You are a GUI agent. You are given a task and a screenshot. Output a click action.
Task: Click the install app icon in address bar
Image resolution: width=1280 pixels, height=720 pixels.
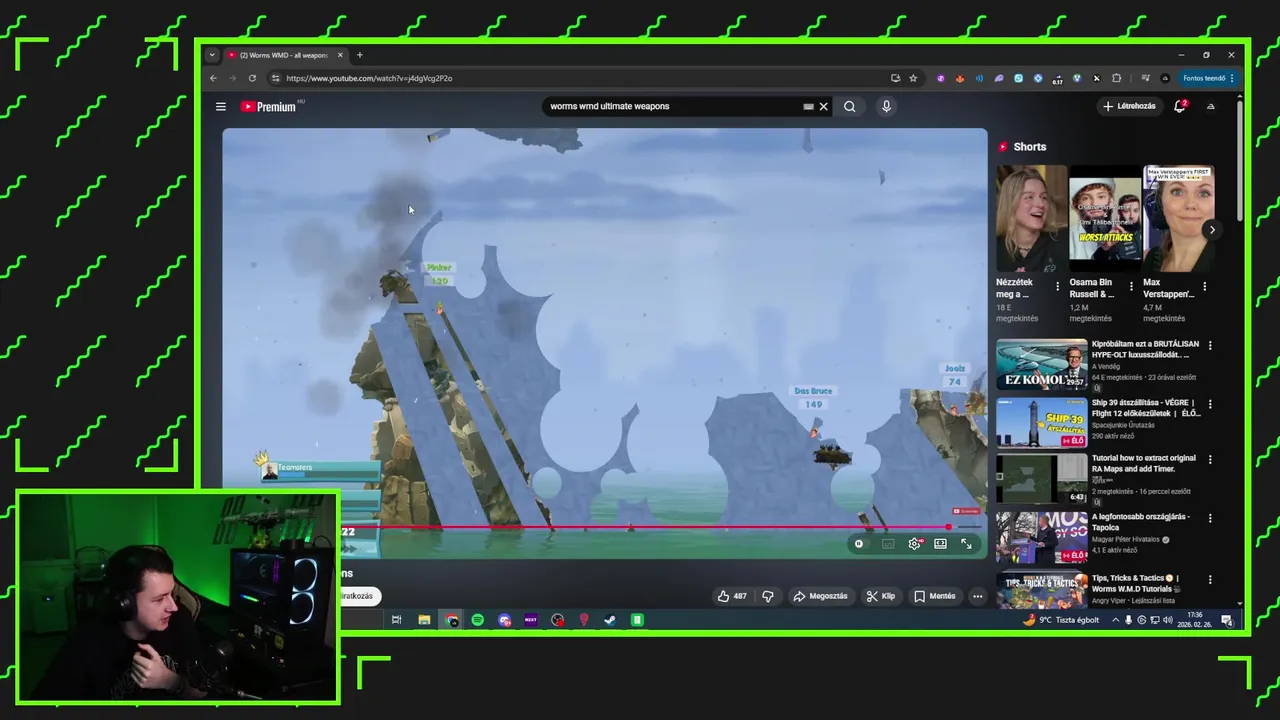895,78
